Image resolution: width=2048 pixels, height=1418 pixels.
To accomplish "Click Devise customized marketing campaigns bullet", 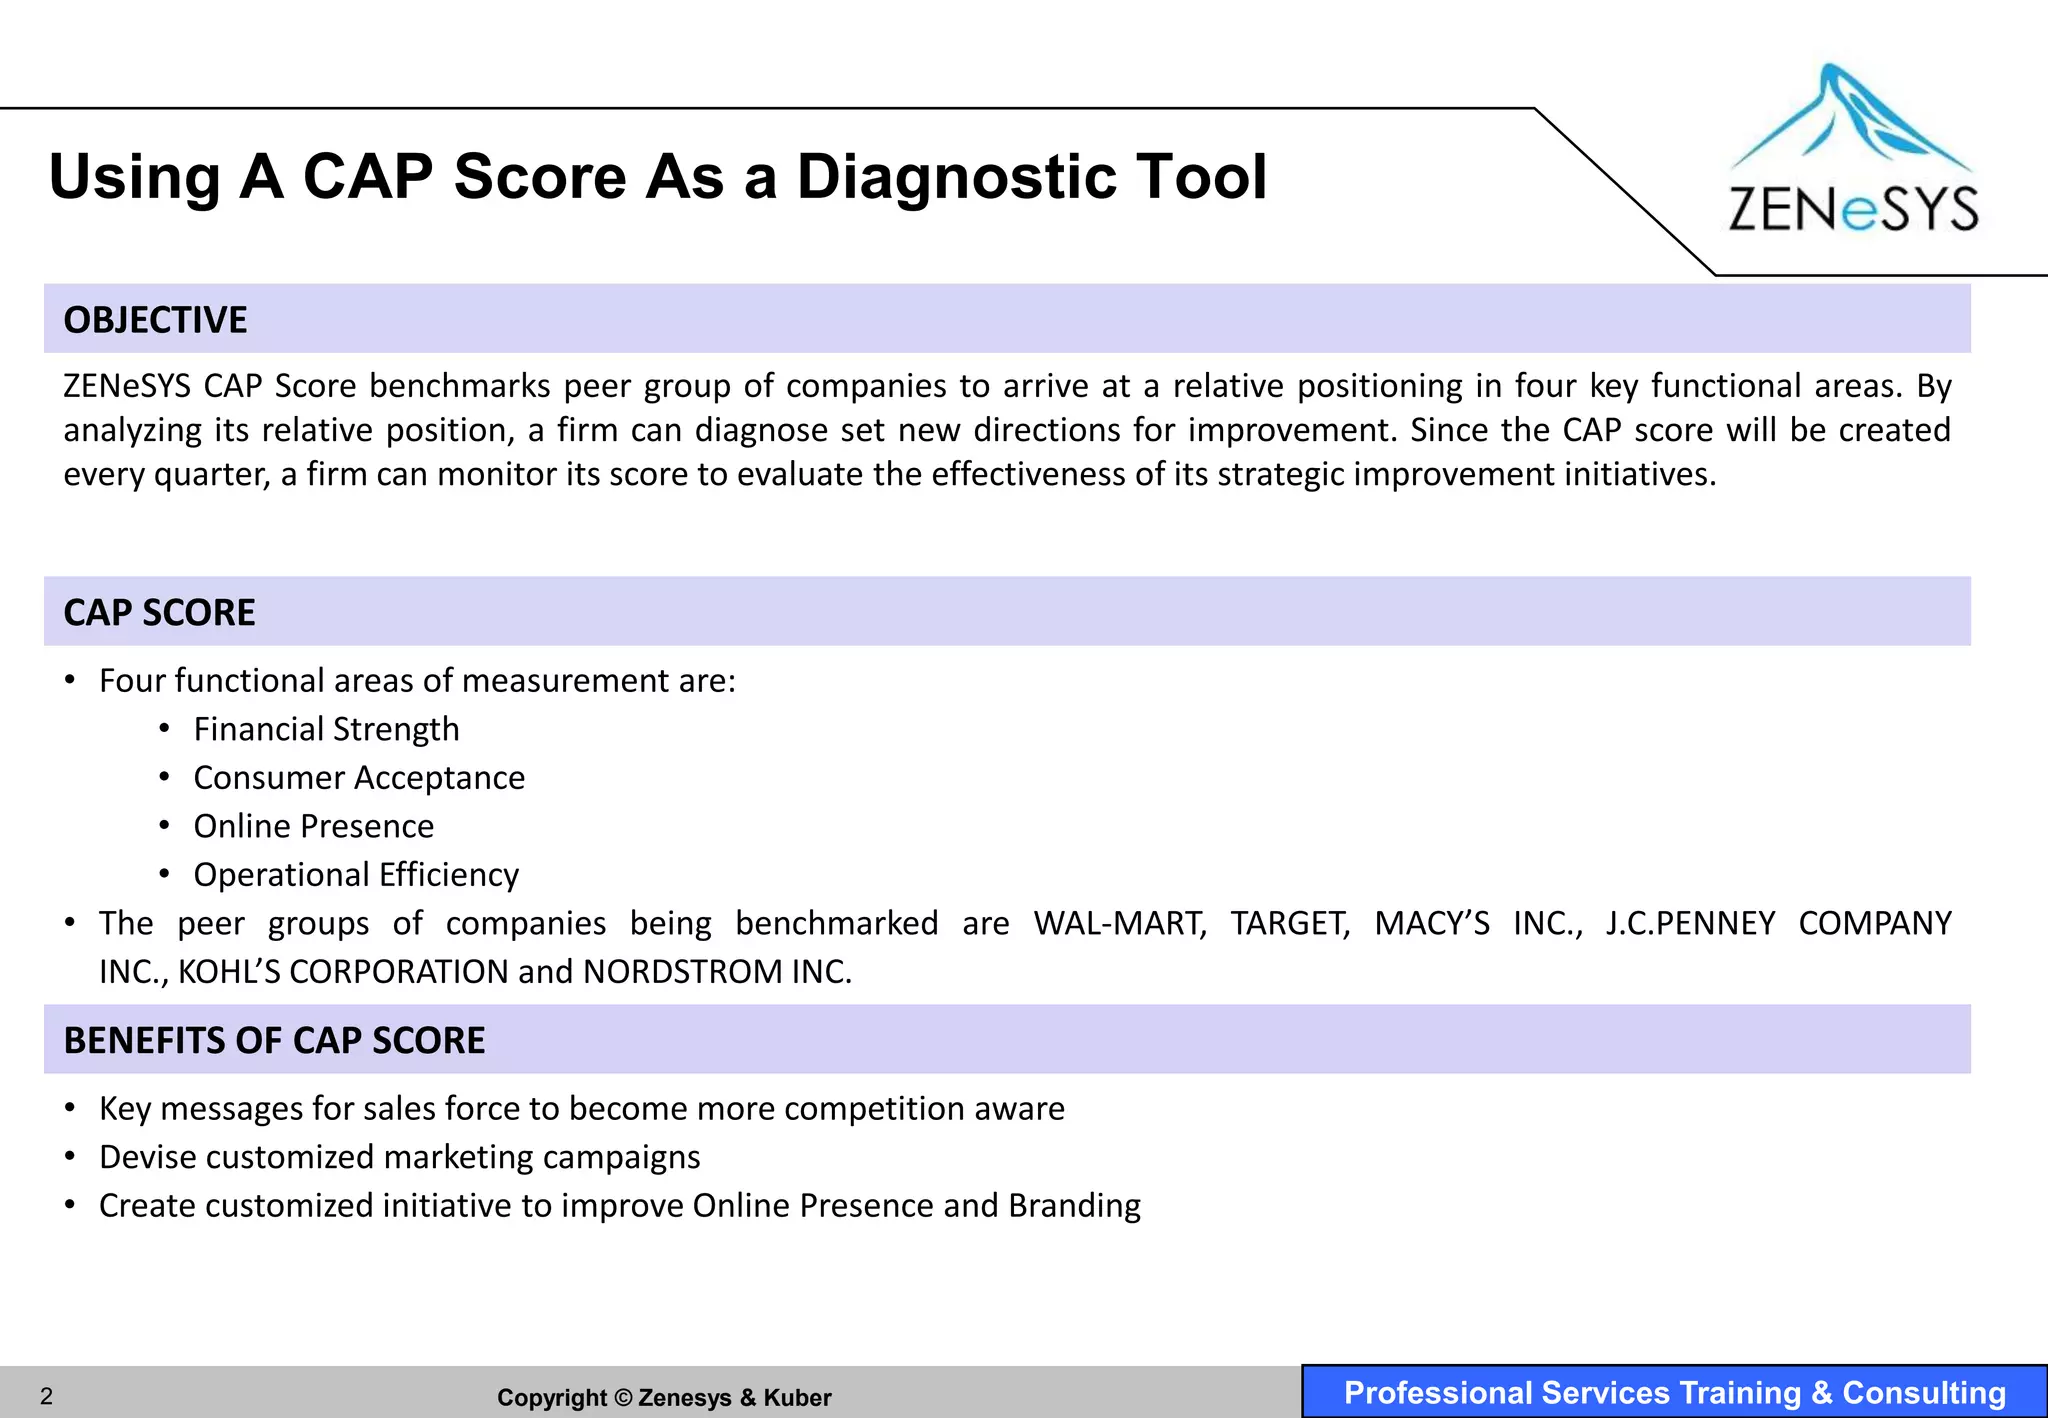I will (399, 1157).
